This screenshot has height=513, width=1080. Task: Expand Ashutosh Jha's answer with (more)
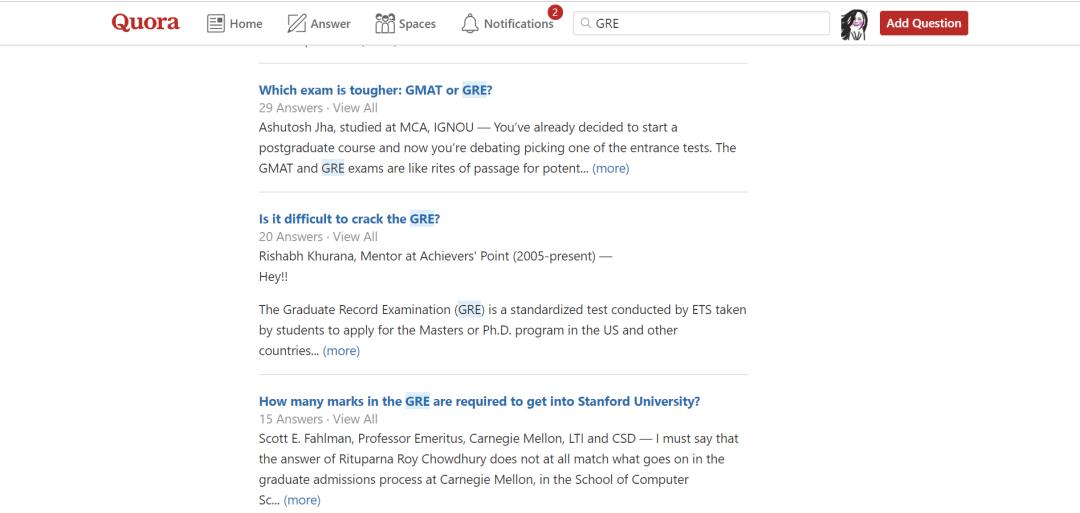click(610, 168)
